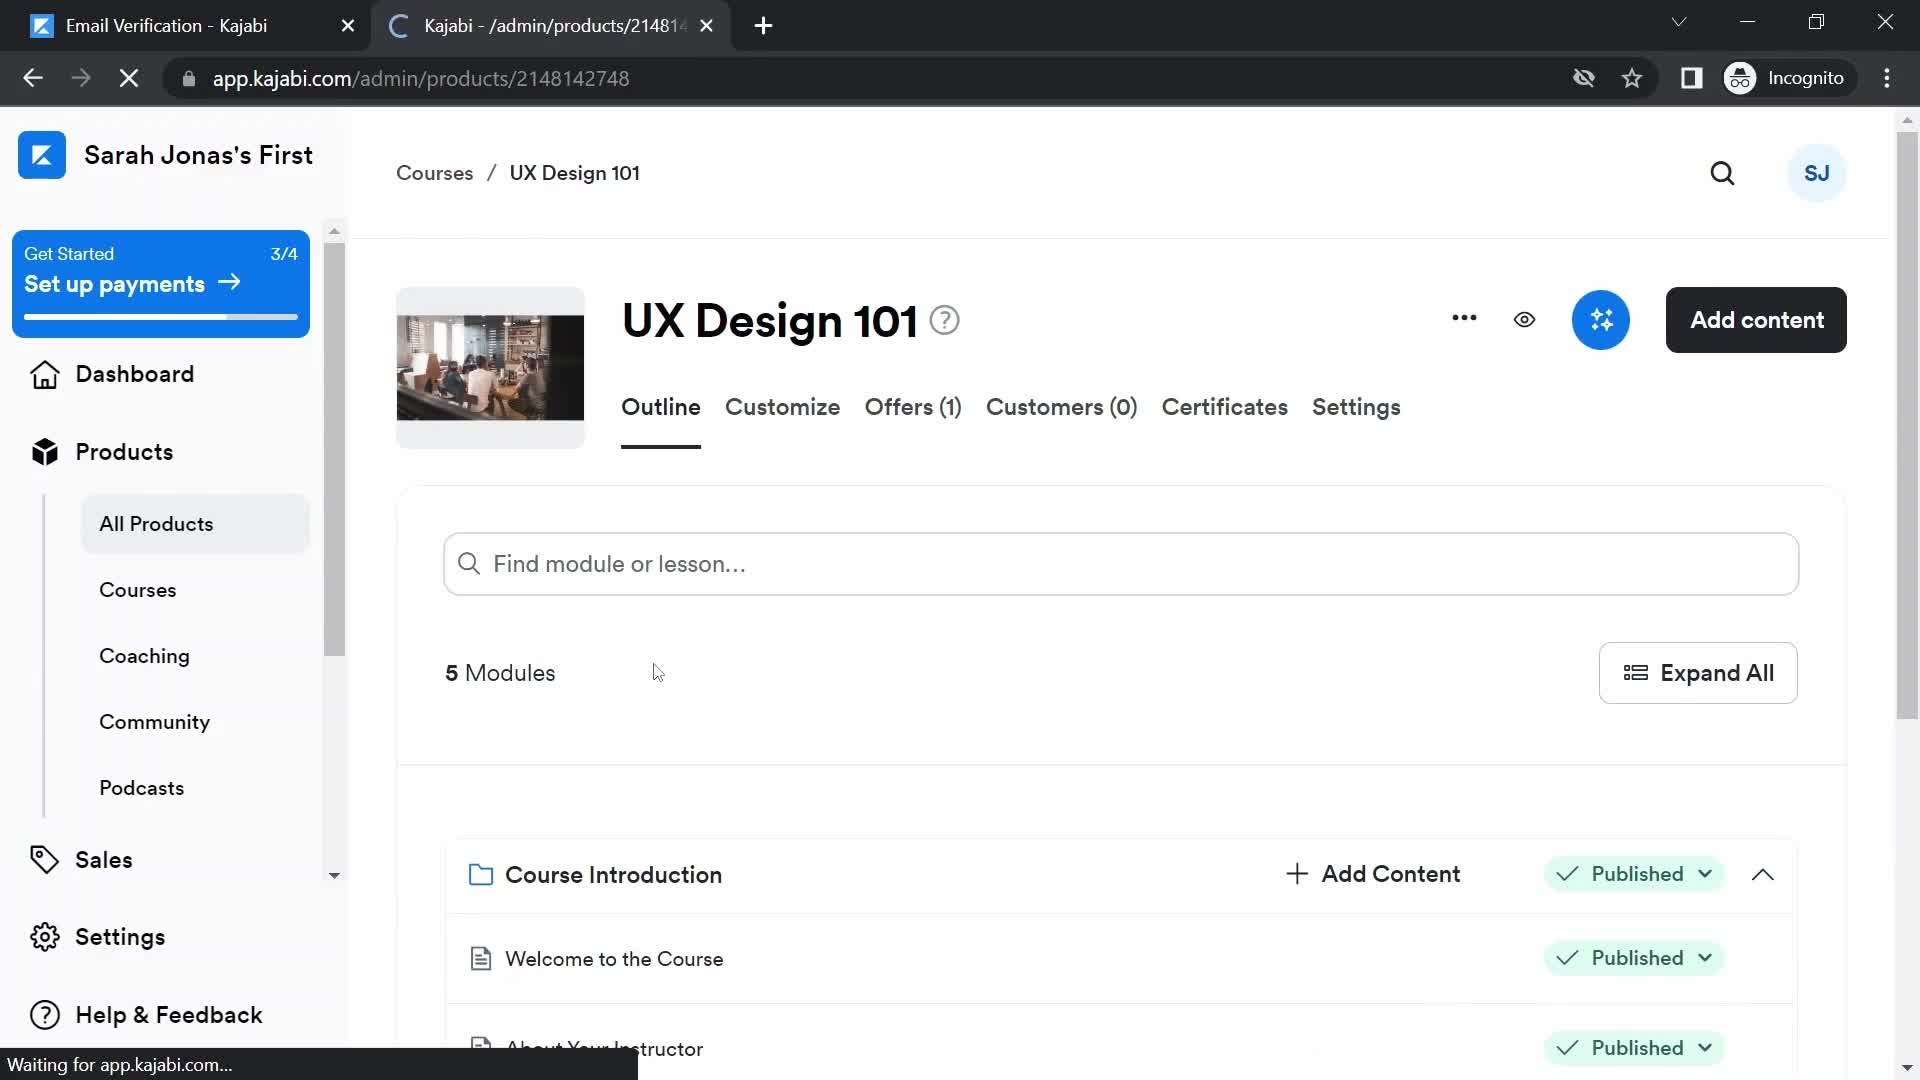The width and height of the screenshot is (1920, 1080).
Task: Open the course Settings tab
Action: pos(1356,408)
